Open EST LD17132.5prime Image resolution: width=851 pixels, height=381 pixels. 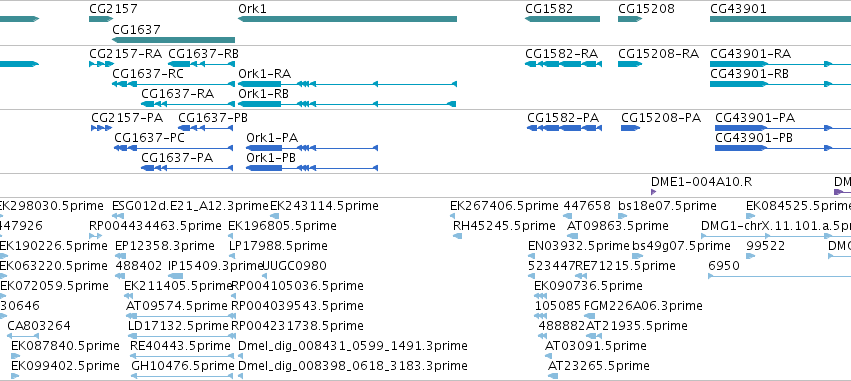tap(178, 326)
